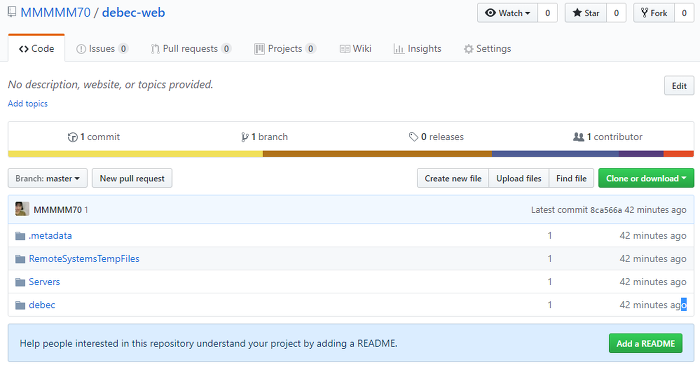Open the debec-web repository title link

coord(133,13)
